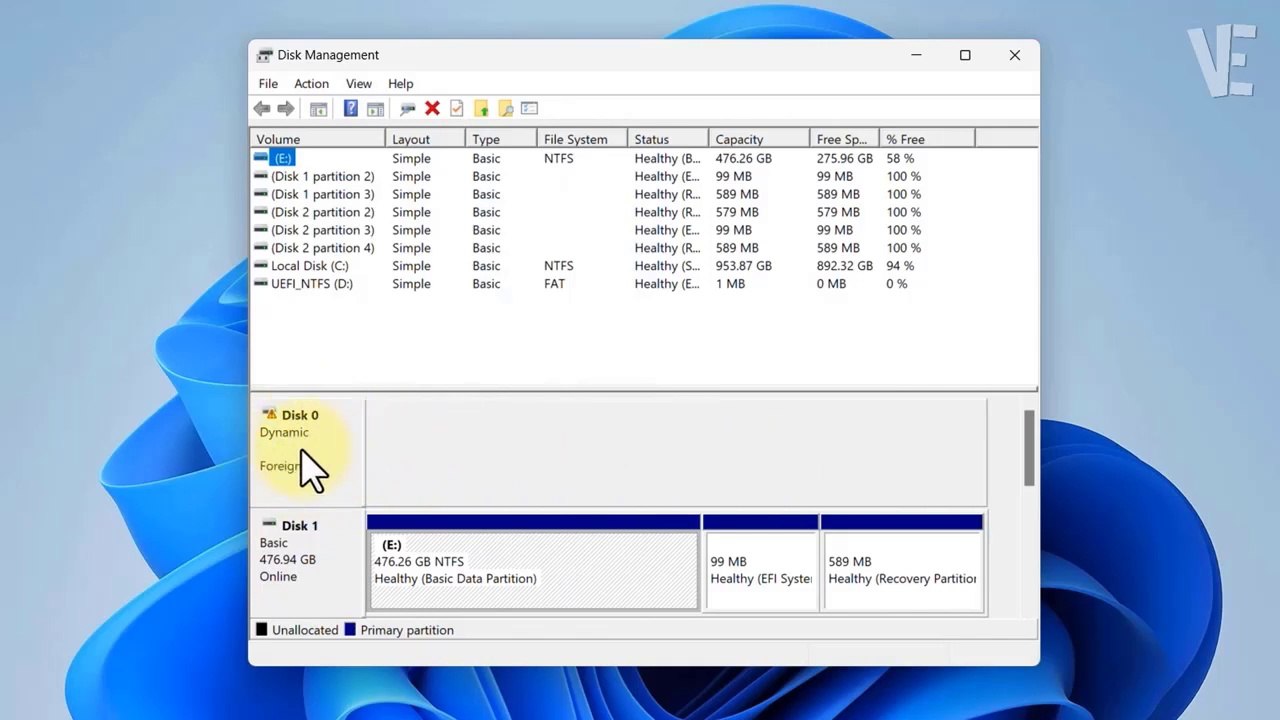
Task: Click the document checkmark toolbar icon
Action: (x=457, y=108)
